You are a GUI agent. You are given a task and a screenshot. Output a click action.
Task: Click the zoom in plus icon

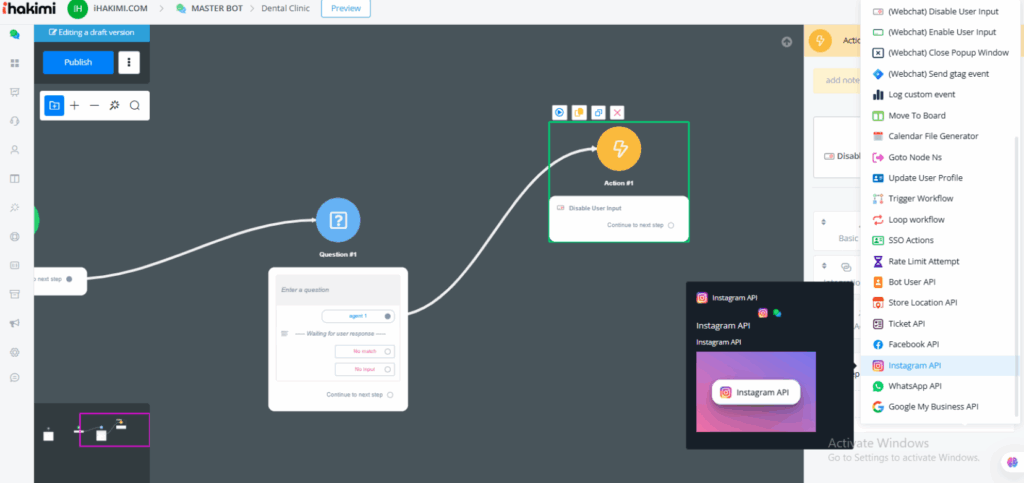pyautogui.click(x=74, y=105)
